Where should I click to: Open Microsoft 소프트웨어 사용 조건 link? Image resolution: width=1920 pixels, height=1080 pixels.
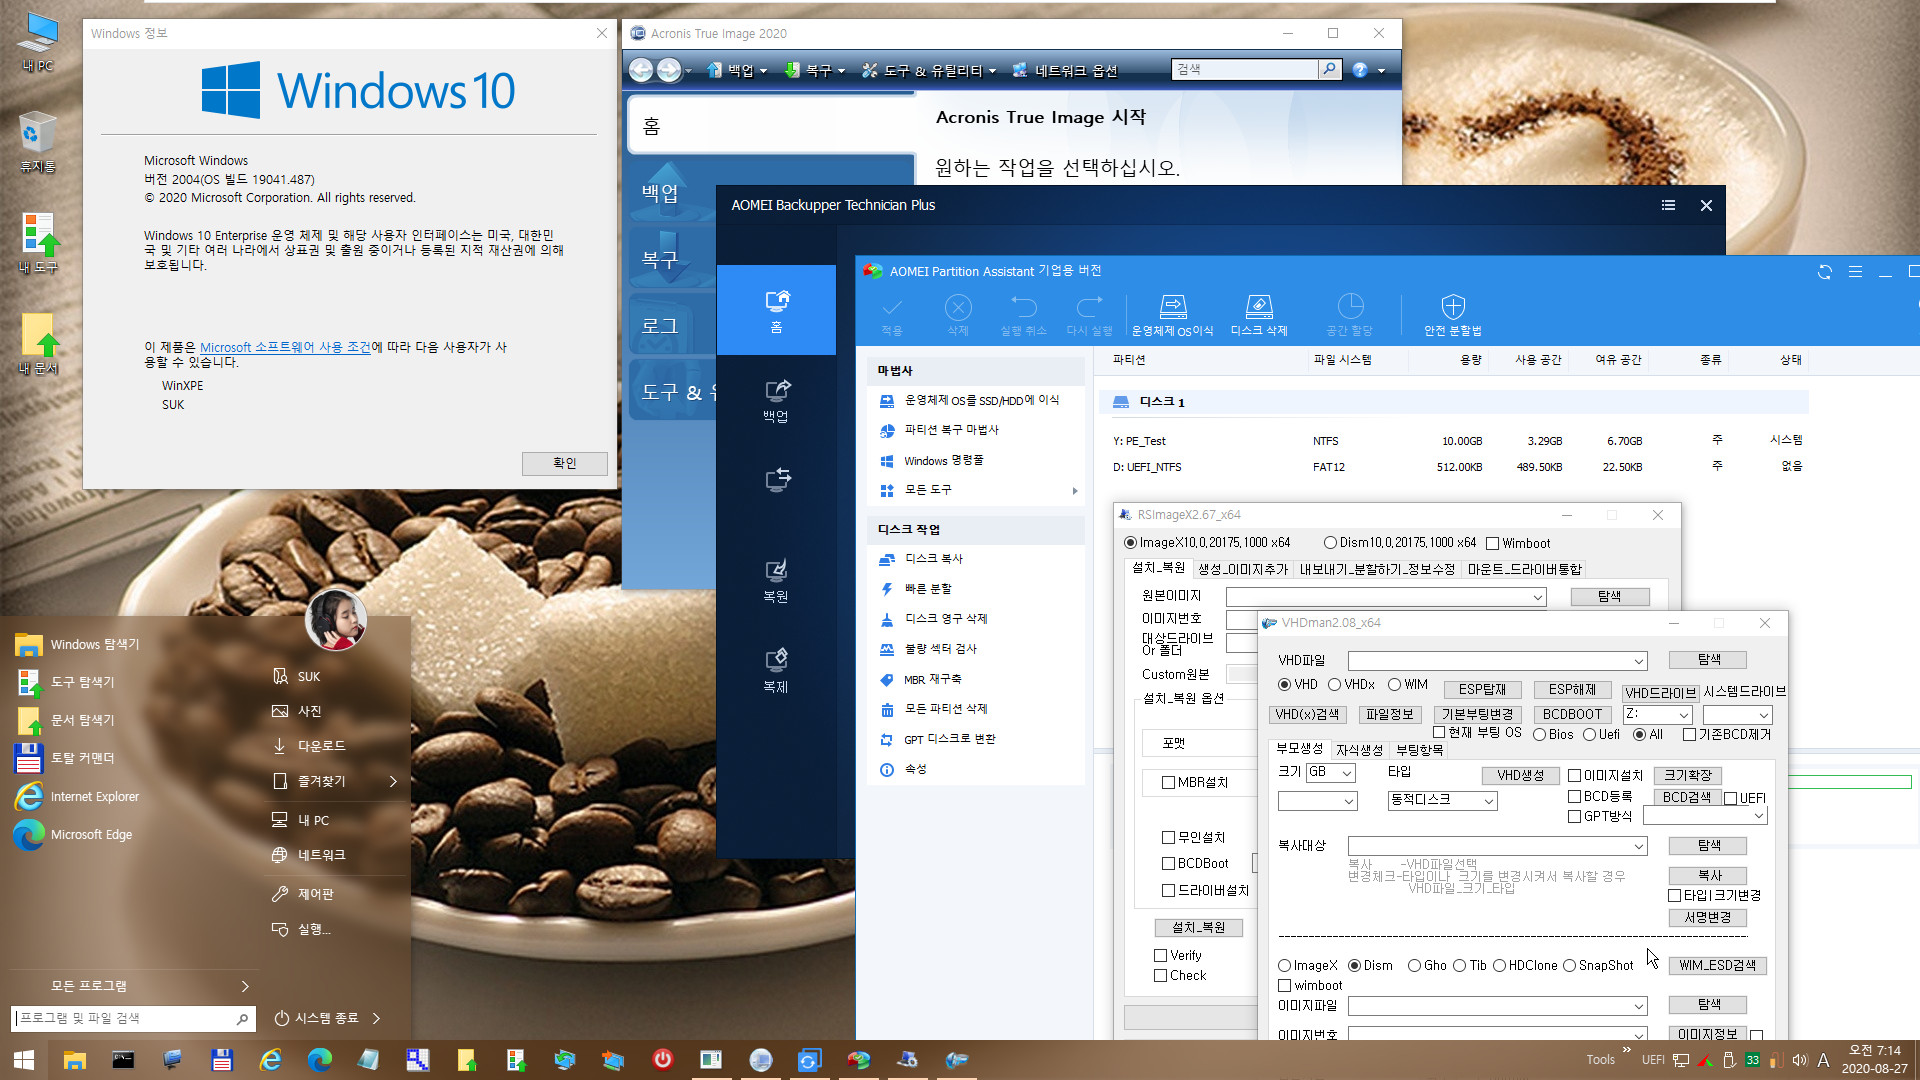pos(285,347)
